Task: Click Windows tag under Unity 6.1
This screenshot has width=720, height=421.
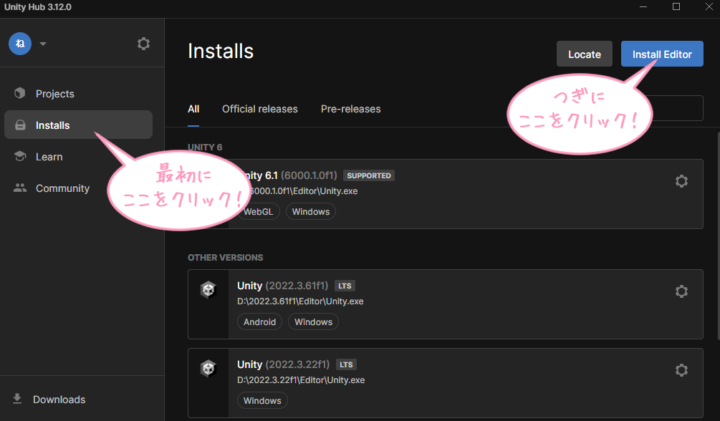Action: click(x=311, y=212)
